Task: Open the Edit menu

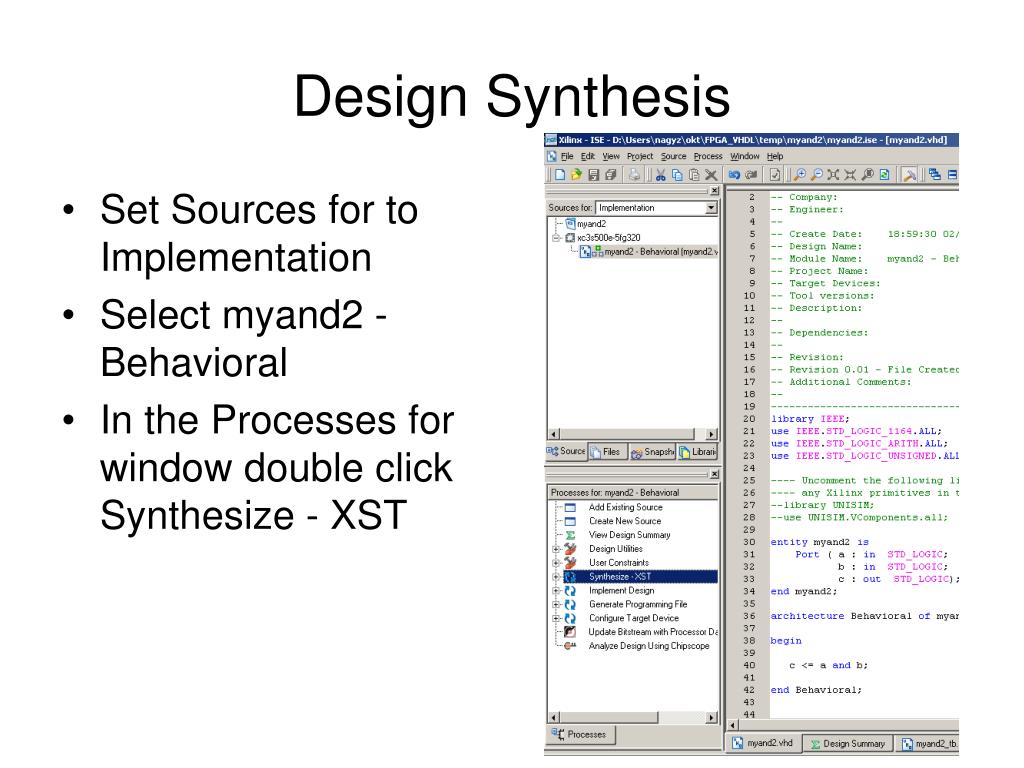Action: [588, 156]
